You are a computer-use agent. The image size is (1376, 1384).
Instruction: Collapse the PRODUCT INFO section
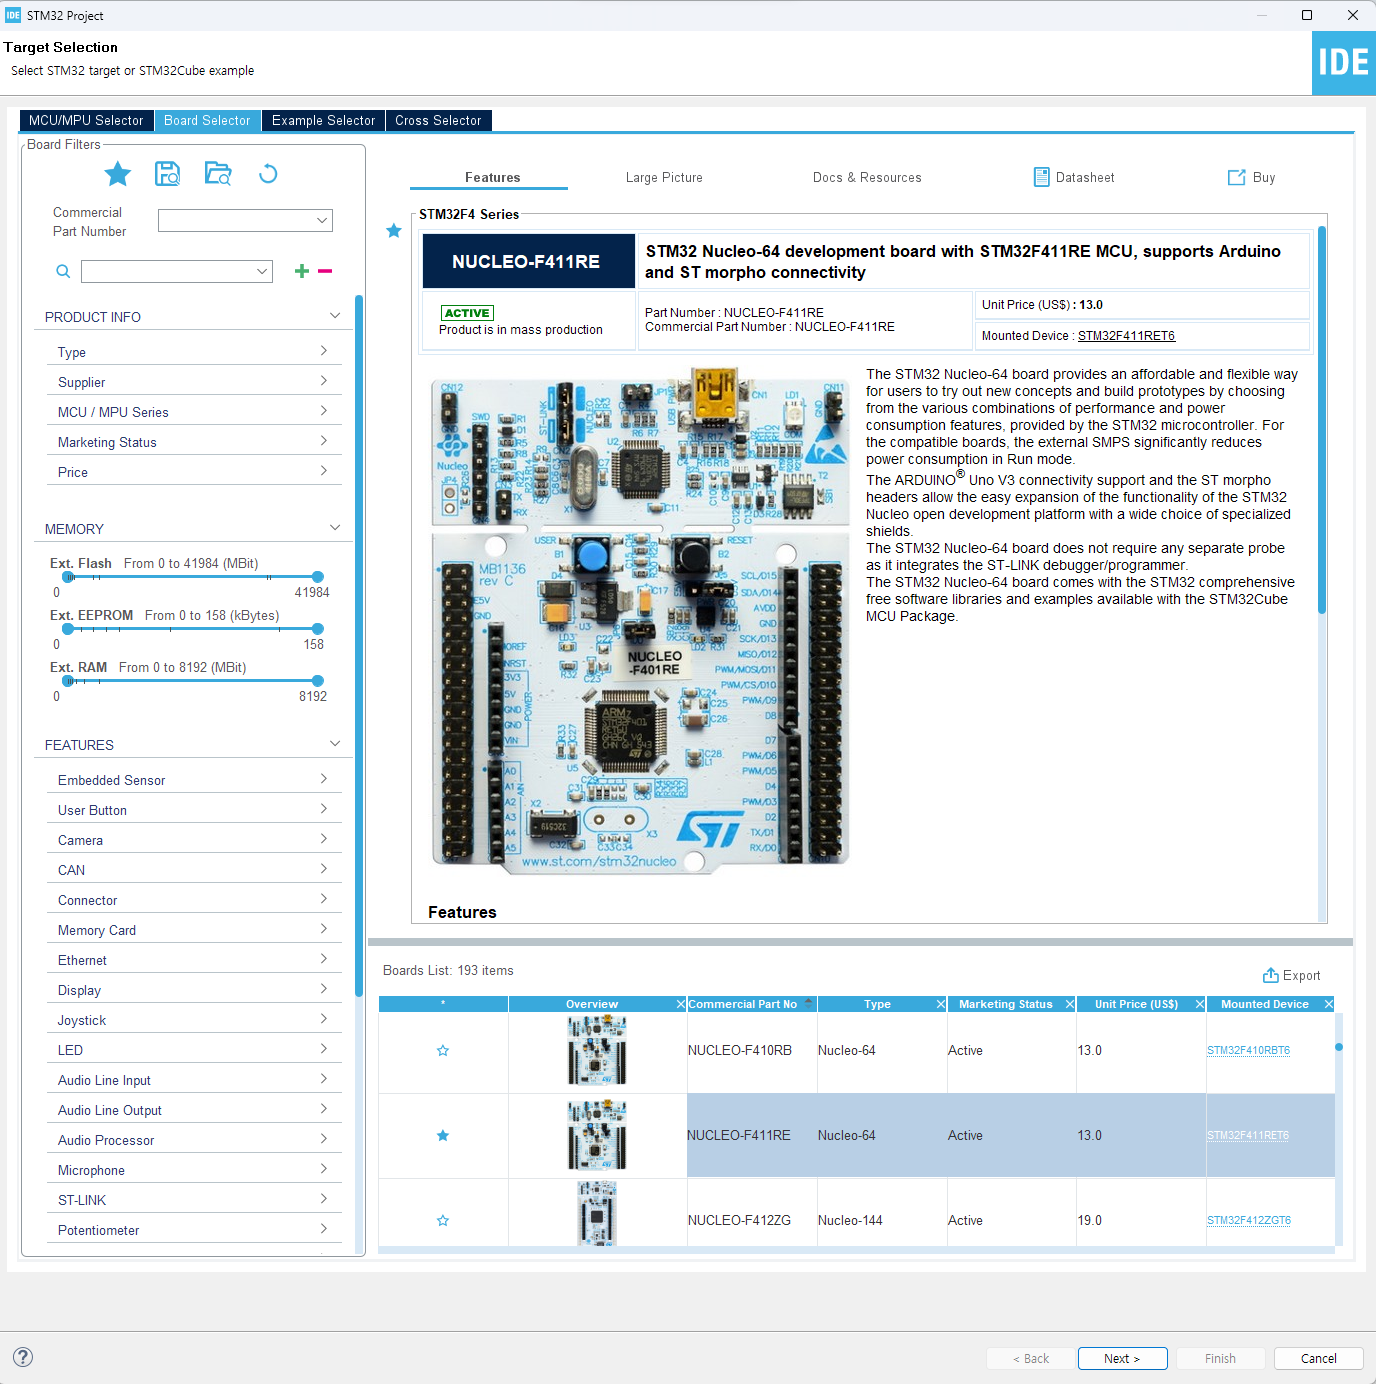pyautogui.click(x=335, y=316)
